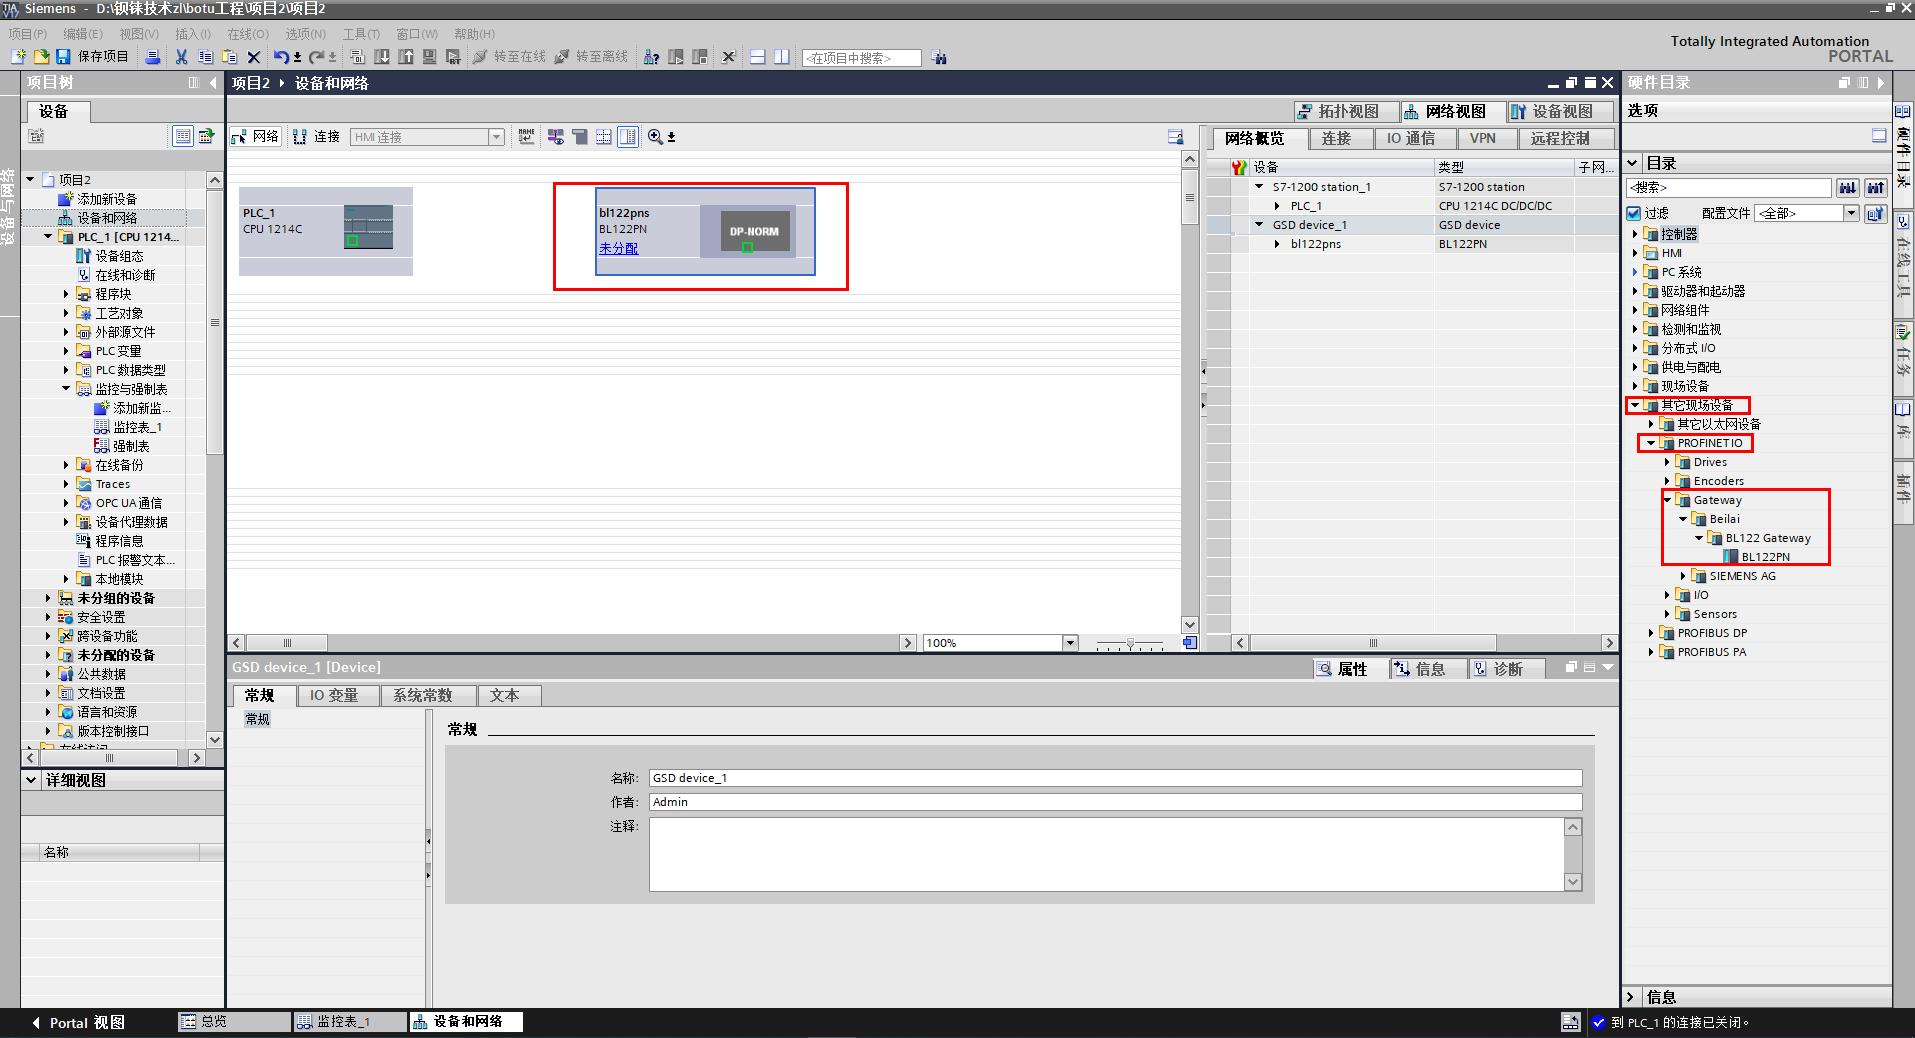
Task: Toggle the table details view icon in project tree
Action: (183, 136)
